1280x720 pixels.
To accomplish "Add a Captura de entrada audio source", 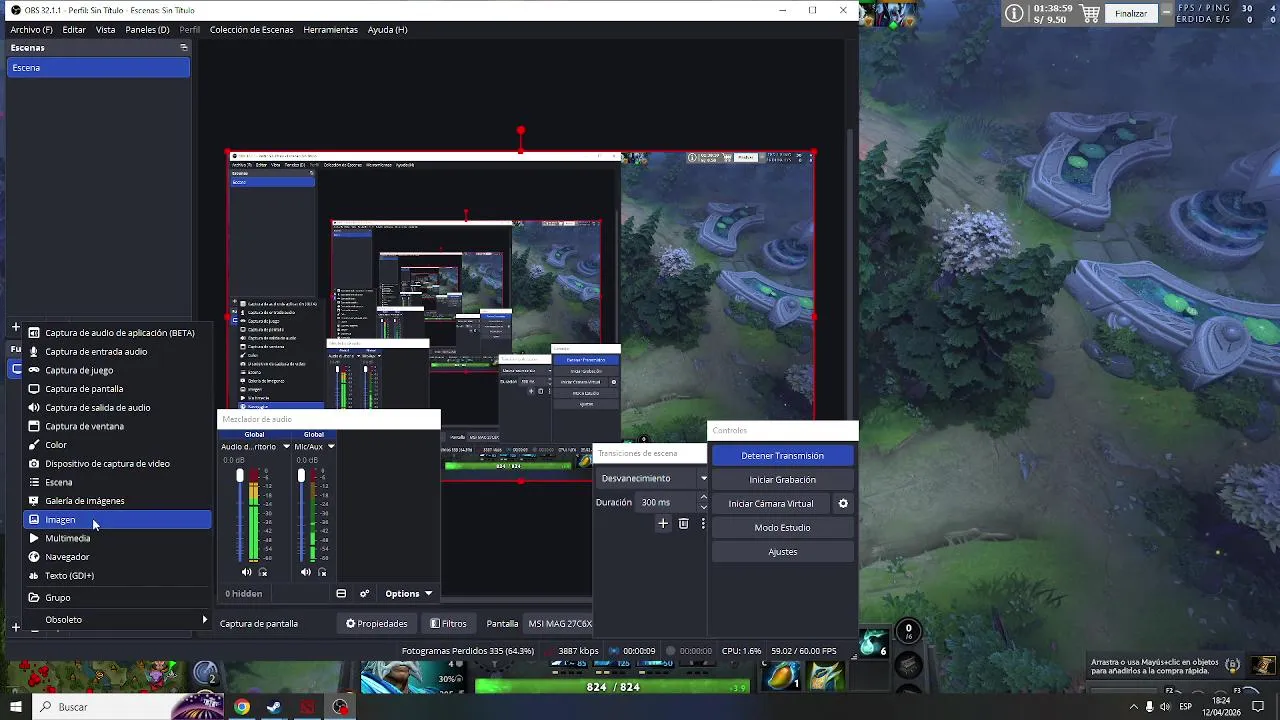I will click(x=117, y=352).
